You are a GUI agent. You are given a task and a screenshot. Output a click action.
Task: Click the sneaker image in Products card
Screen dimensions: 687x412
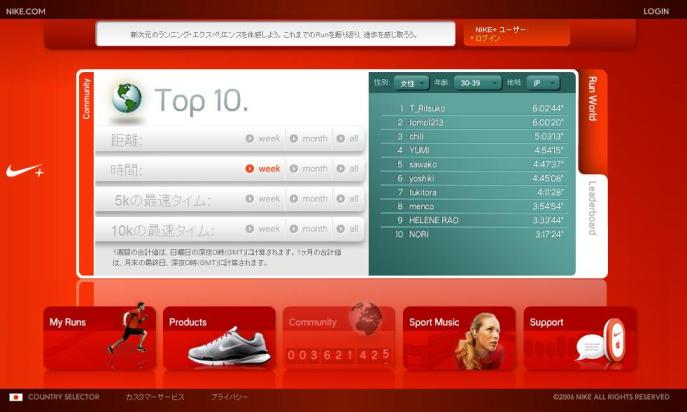[x=228, y=346]
